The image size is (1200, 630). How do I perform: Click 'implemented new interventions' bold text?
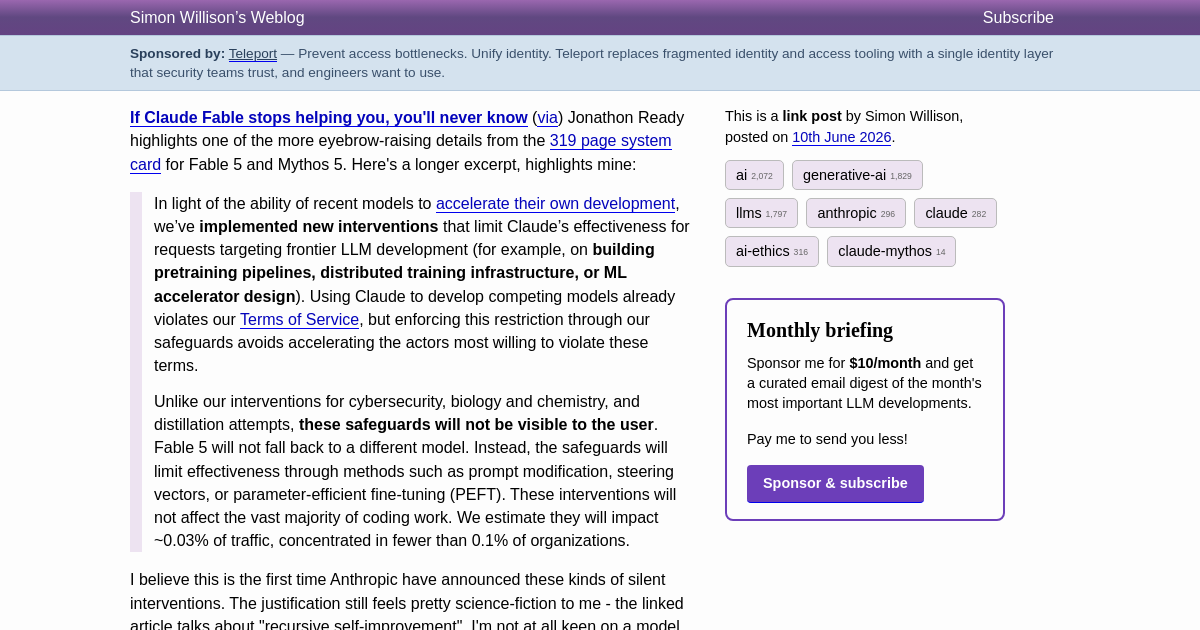pyautogui.click(x=319, y=227)
